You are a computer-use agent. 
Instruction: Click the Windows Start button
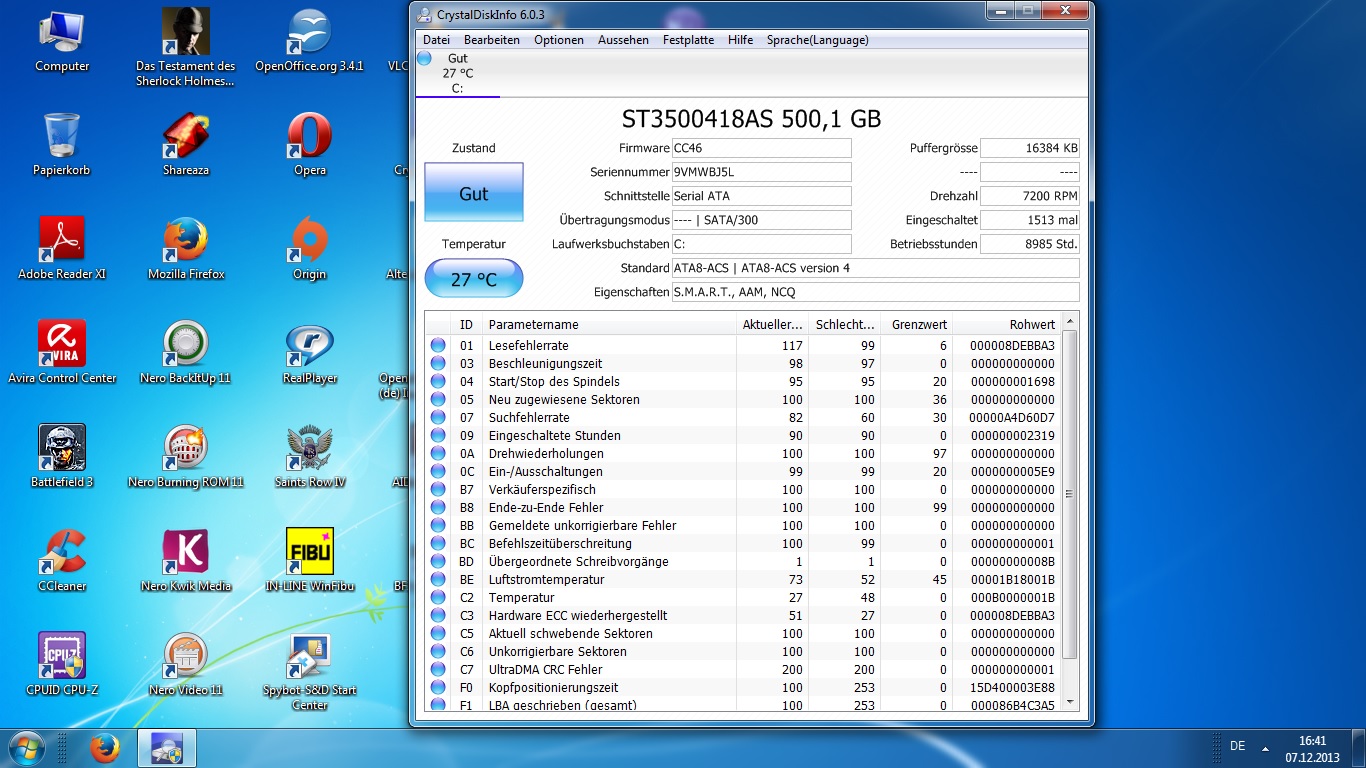click(x=25, y=747)
